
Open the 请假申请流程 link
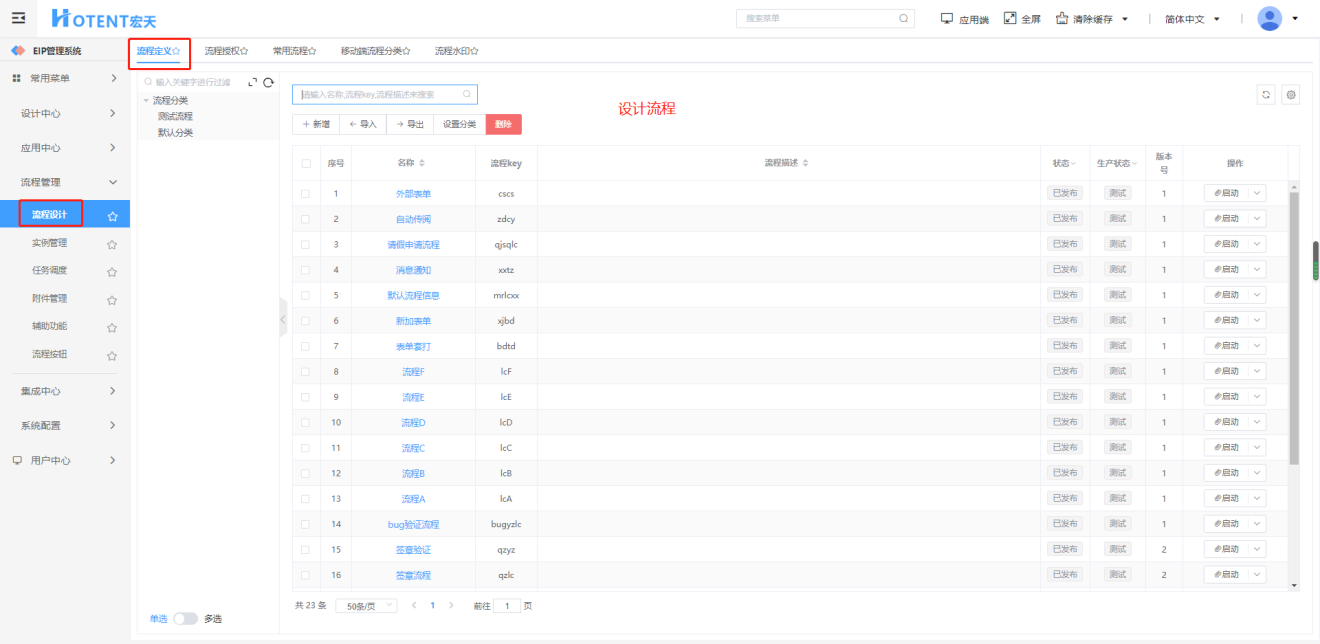point(413,244)
